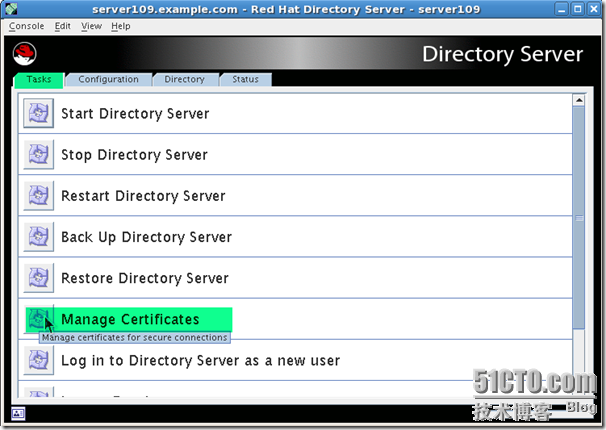Switch to the Configuration tab
This screenshot has height=430, width=606.
tap(109, 80)
